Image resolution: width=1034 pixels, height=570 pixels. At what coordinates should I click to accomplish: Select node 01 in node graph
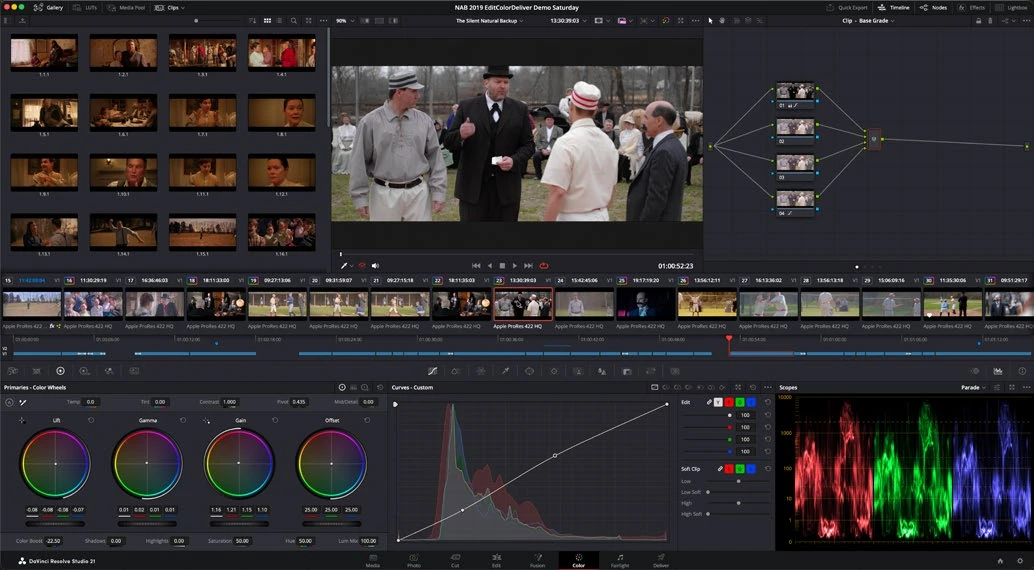795,96
